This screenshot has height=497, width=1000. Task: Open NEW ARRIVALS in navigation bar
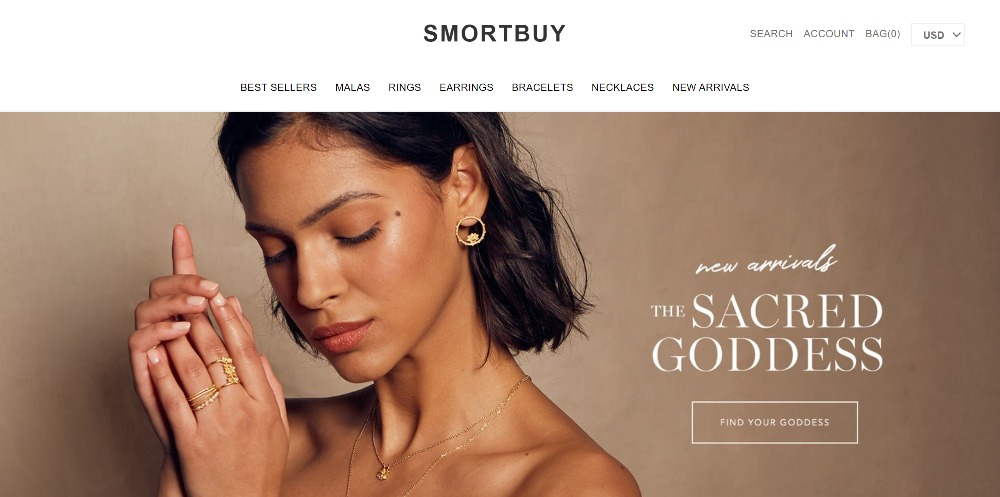pyautogui.click(x=710, y=87)
